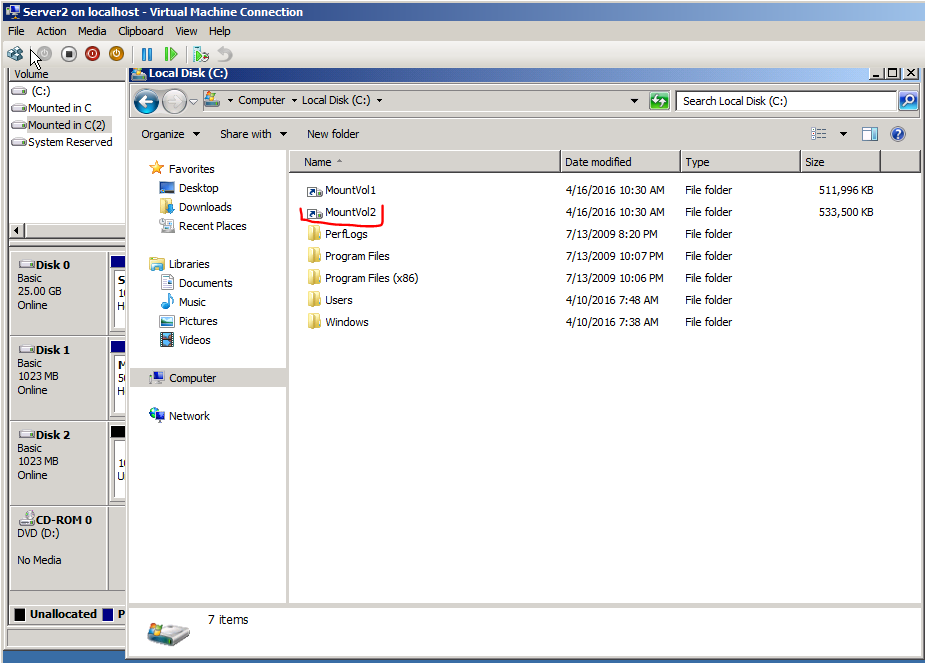Open the File menu

pyautogui.click(x=16, y=31)
